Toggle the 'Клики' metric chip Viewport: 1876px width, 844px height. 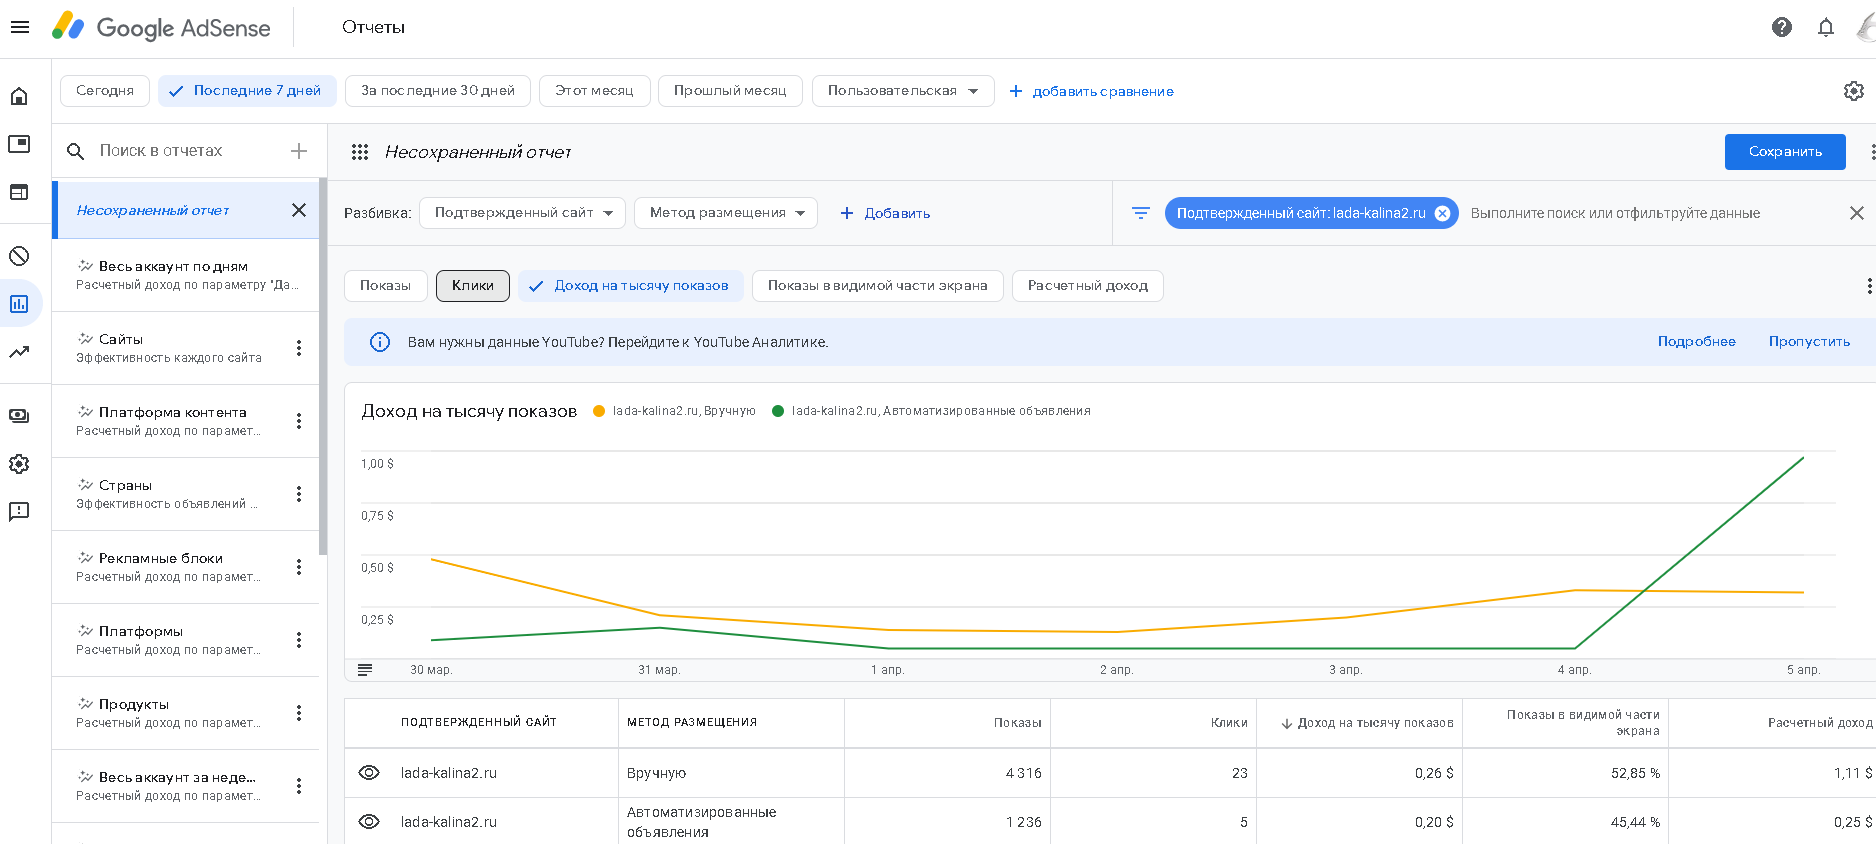[472, 286]
